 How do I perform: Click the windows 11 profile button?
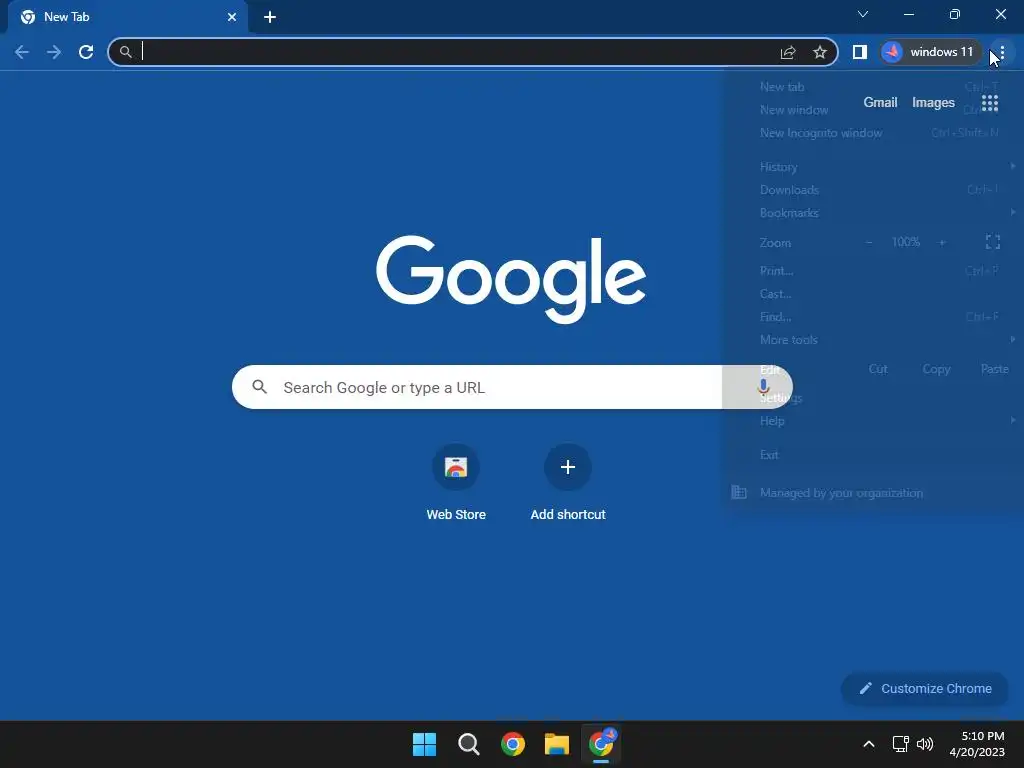pyautogui.click(x=931, y=52)
